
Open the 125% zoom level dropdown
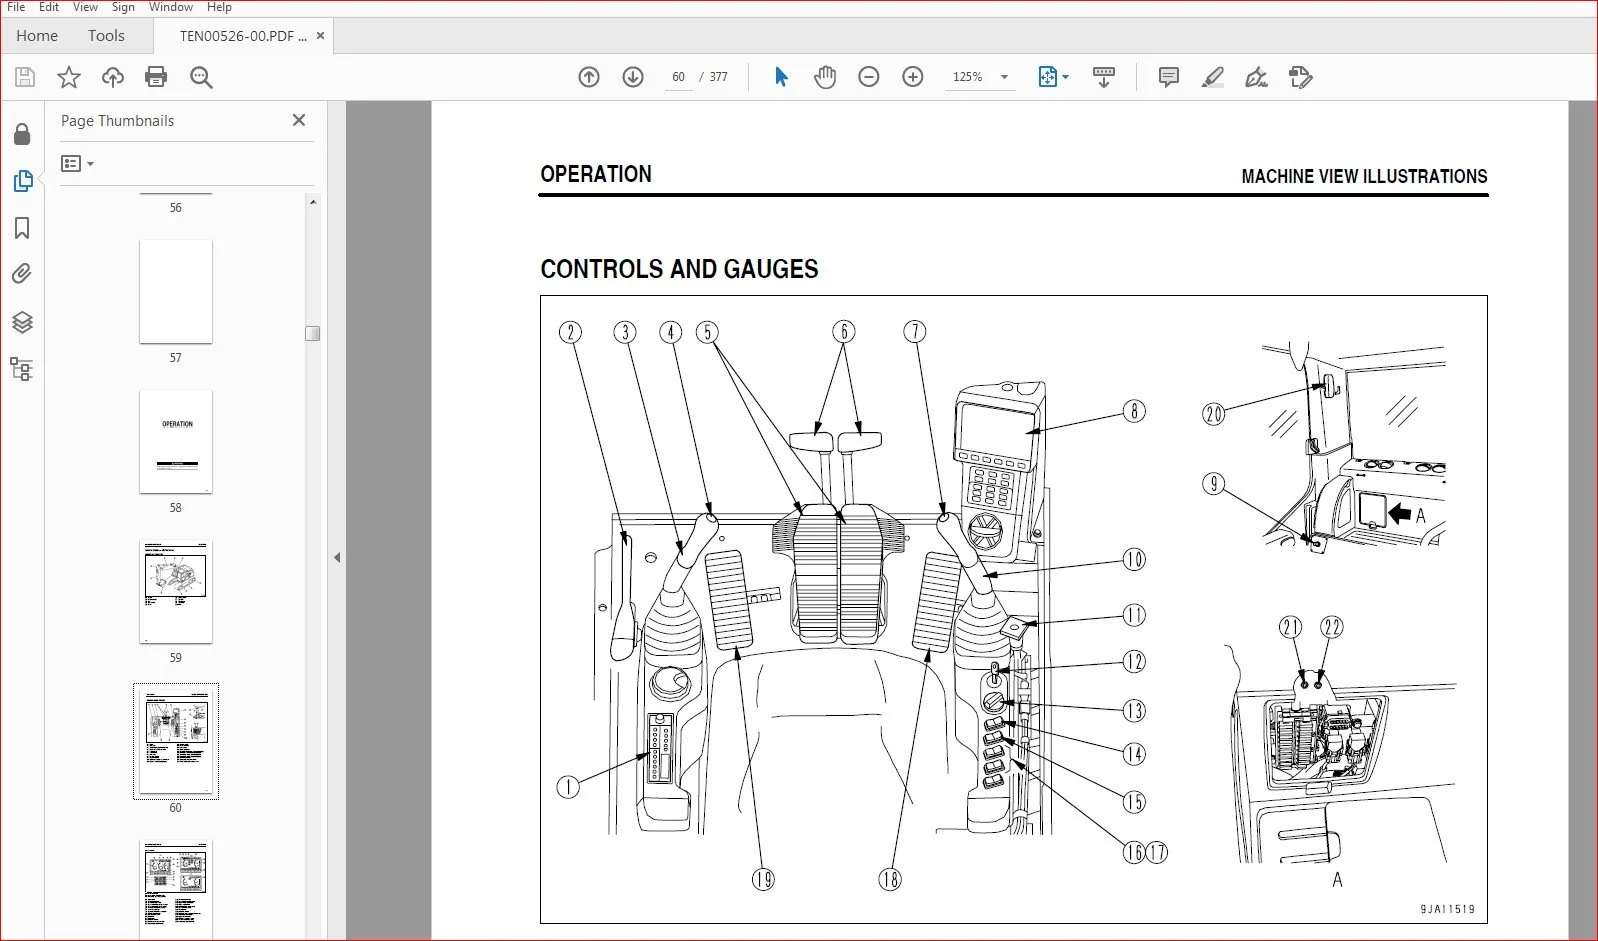click(980, 77)
